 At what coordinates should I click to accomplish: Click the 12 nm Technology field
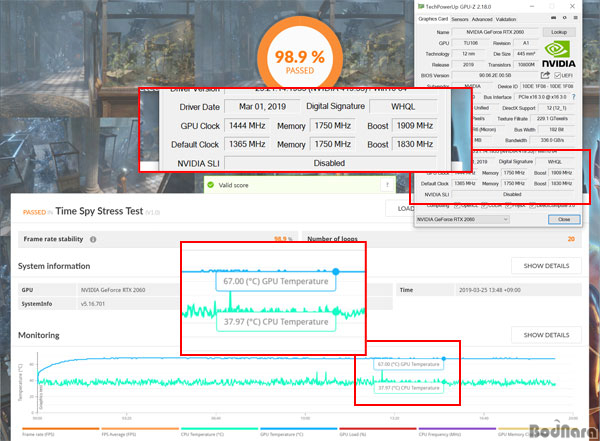pos(468,54)
